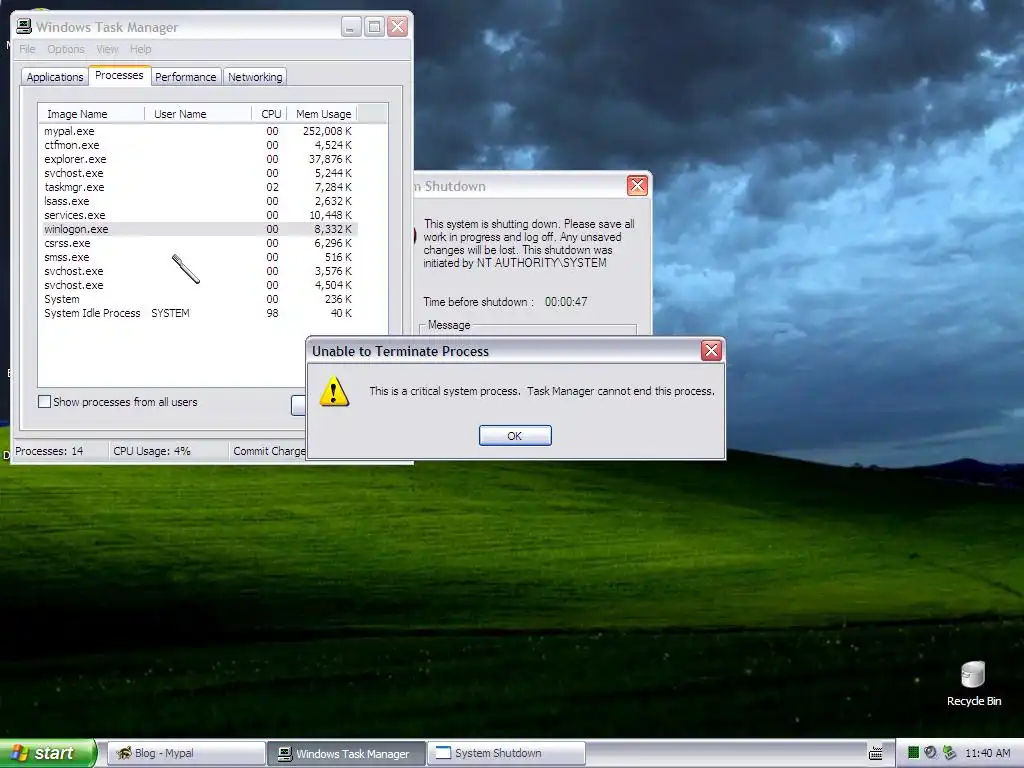This screenshot has width=1024, height=768.
Task: Select the winlogon.exe process row
Action: coord(198,229)
